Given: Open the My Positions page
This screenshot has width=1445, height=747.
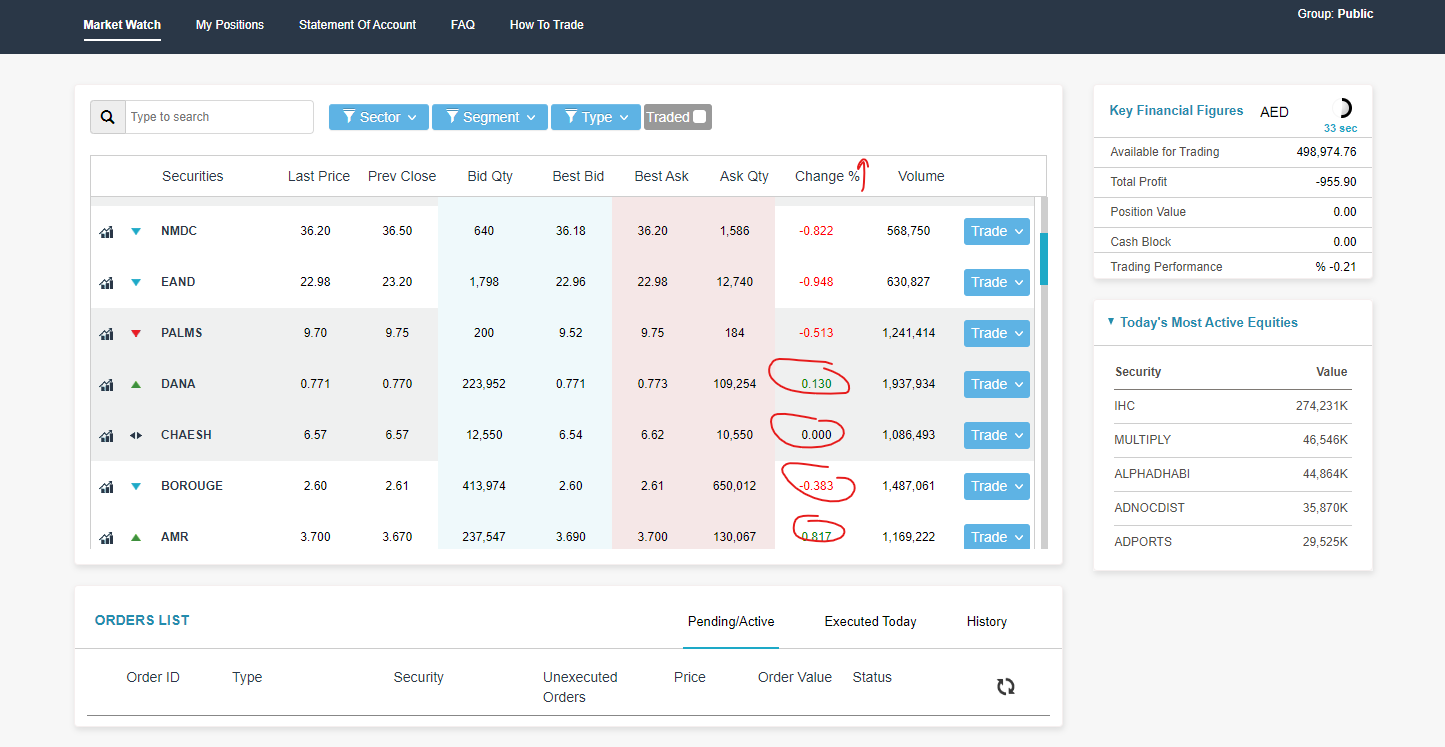Looking at the screenshot, I should 229,24.
